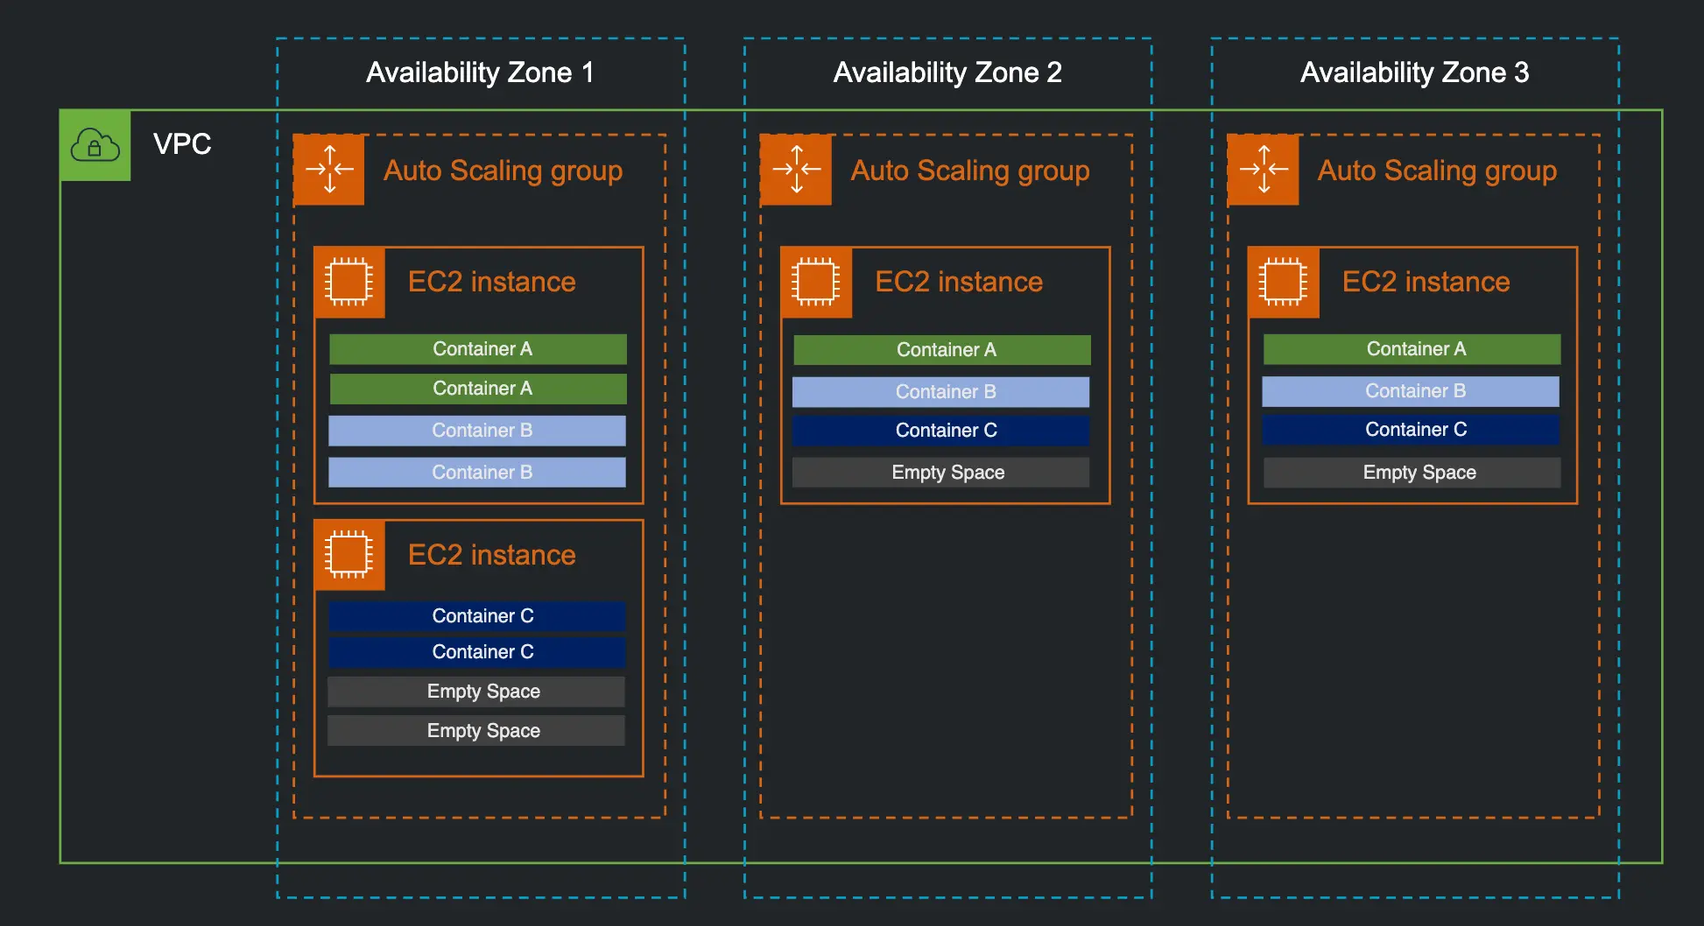Select Container A bar in Zone 3

pos(1412,349)
